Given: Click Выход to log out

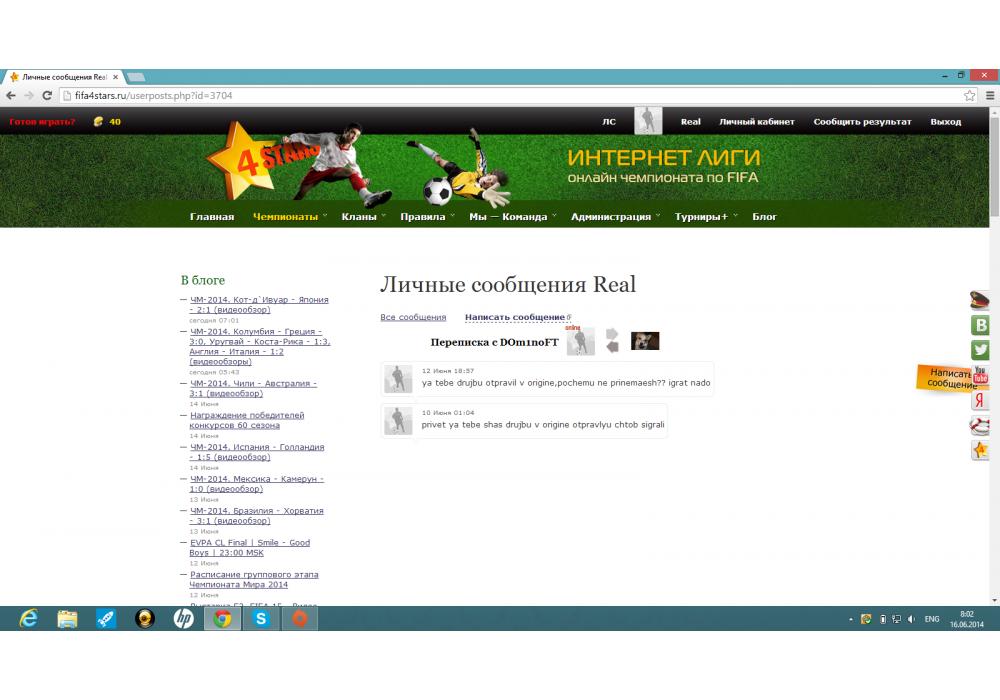Looking at the screenshot, I should click(x=945, y=122).
